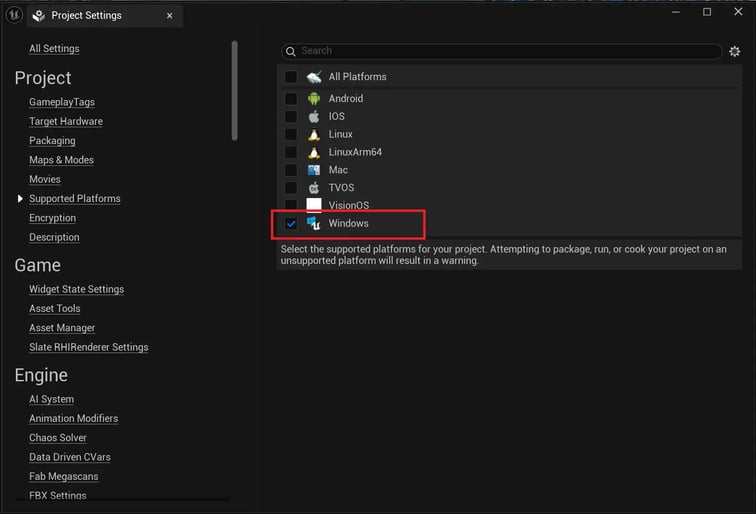Click the settings Search field
756x514 pixels.
click(501, 51)
